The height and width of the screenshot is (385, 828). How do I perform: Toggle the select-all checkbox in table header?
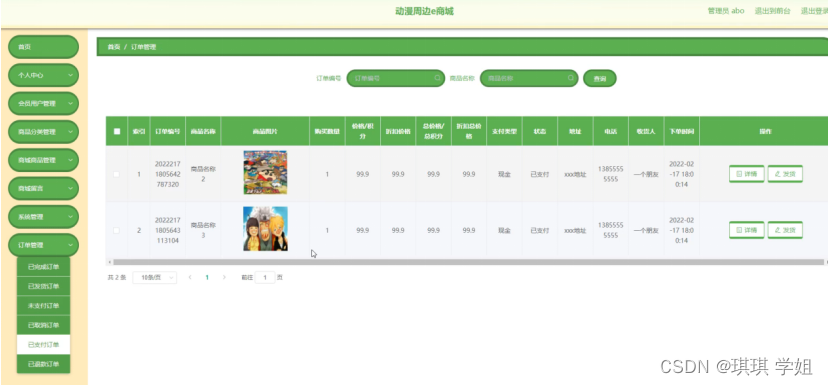pos(117,132)
